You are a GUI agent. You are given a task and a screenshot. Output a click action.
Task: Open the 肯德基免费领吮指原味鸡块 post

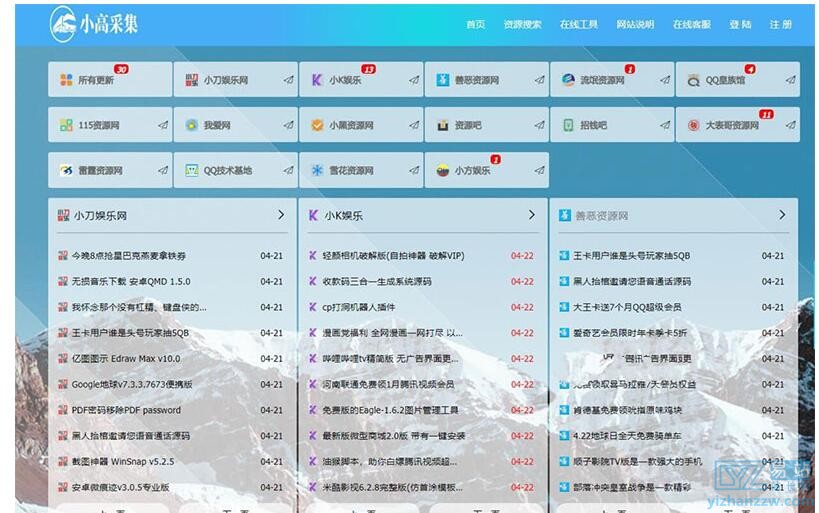tap(627, 410)
